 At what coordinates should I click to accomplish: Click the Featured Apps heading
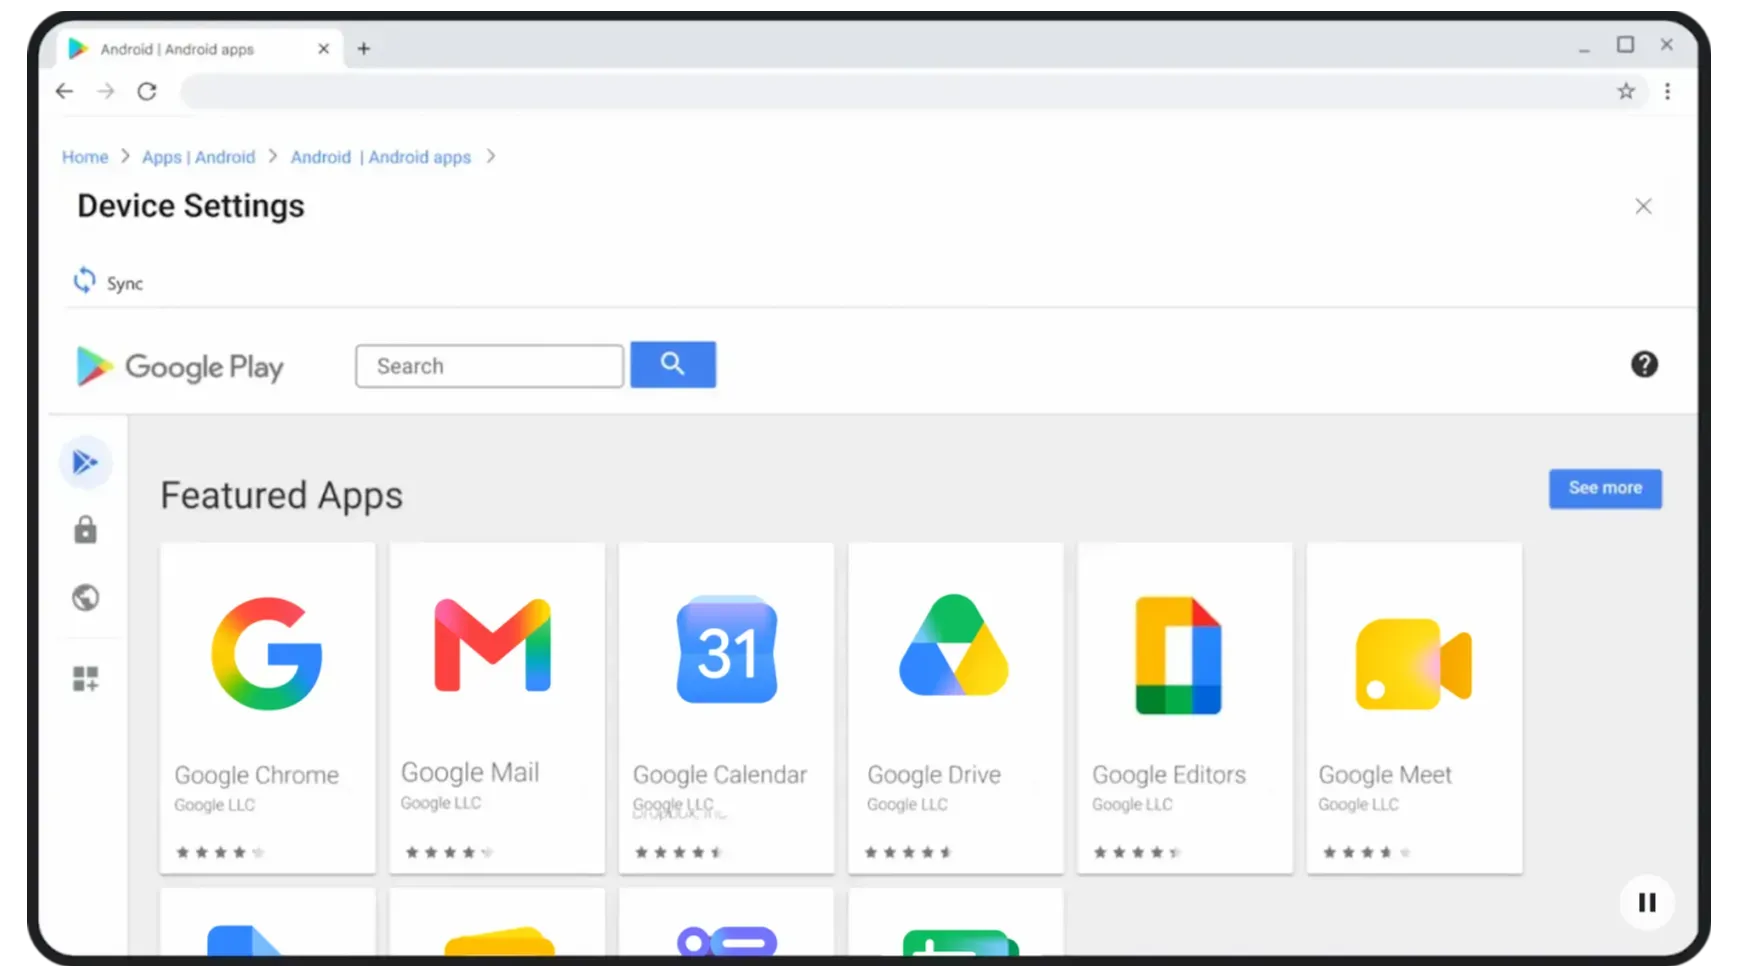(x=281, y=496)
